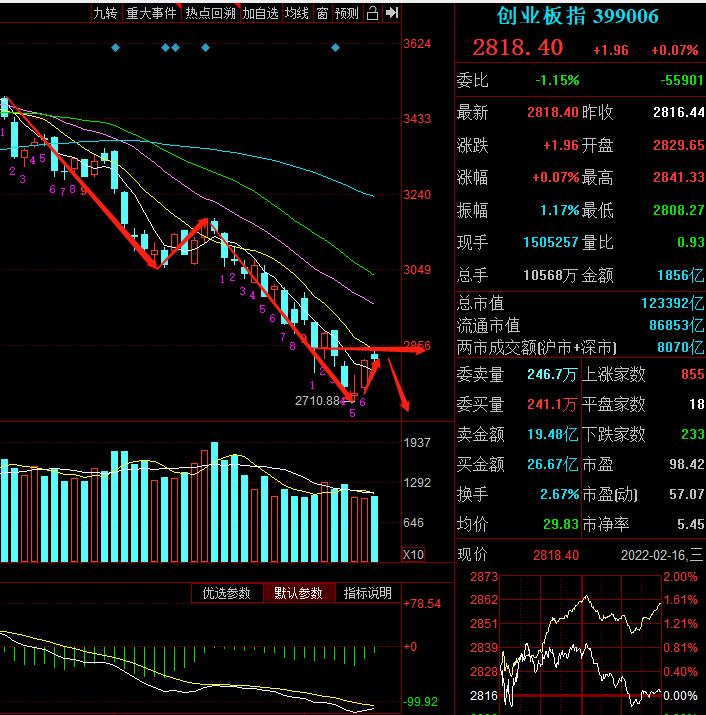Click the collapse-panel arrow icon in toolbar
This screenshot has height=715, width=706.
click(392, 13)
